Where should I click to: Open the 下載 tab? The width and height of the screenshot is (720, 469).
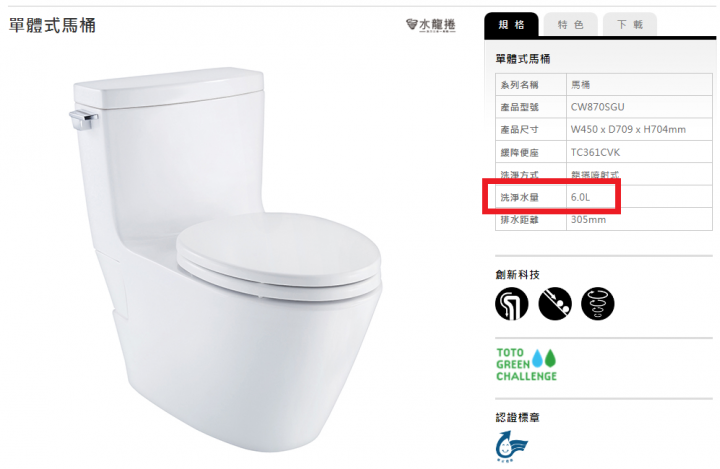point(630,25)
